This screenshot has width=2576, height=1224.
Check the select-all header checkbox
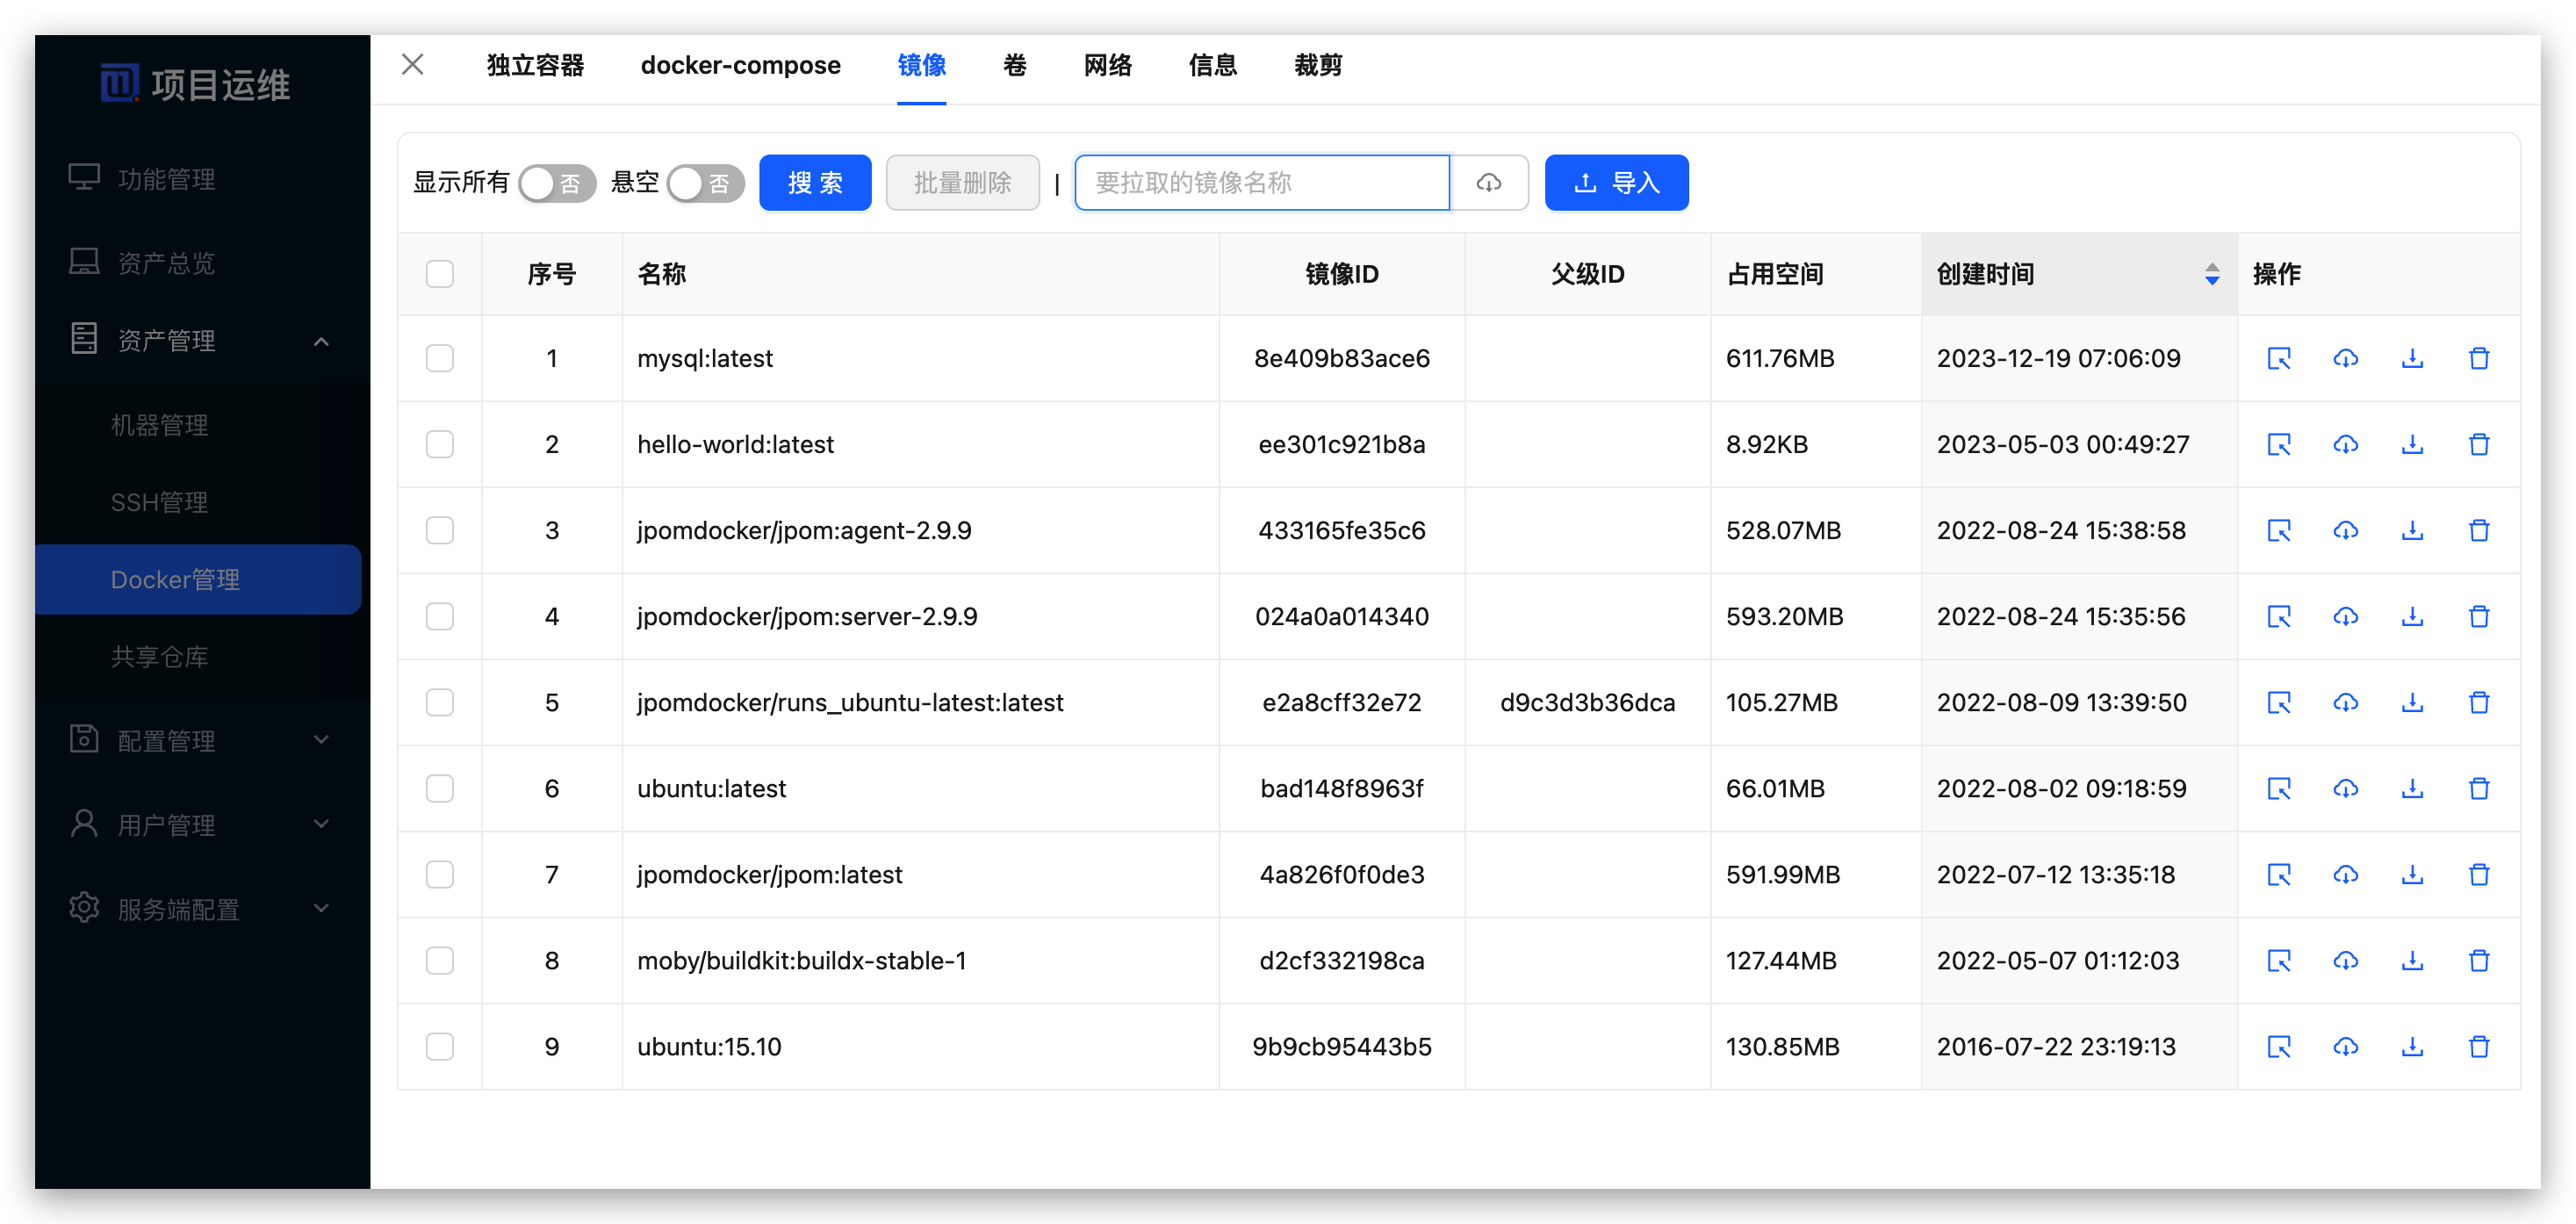(x=439, y=274)
